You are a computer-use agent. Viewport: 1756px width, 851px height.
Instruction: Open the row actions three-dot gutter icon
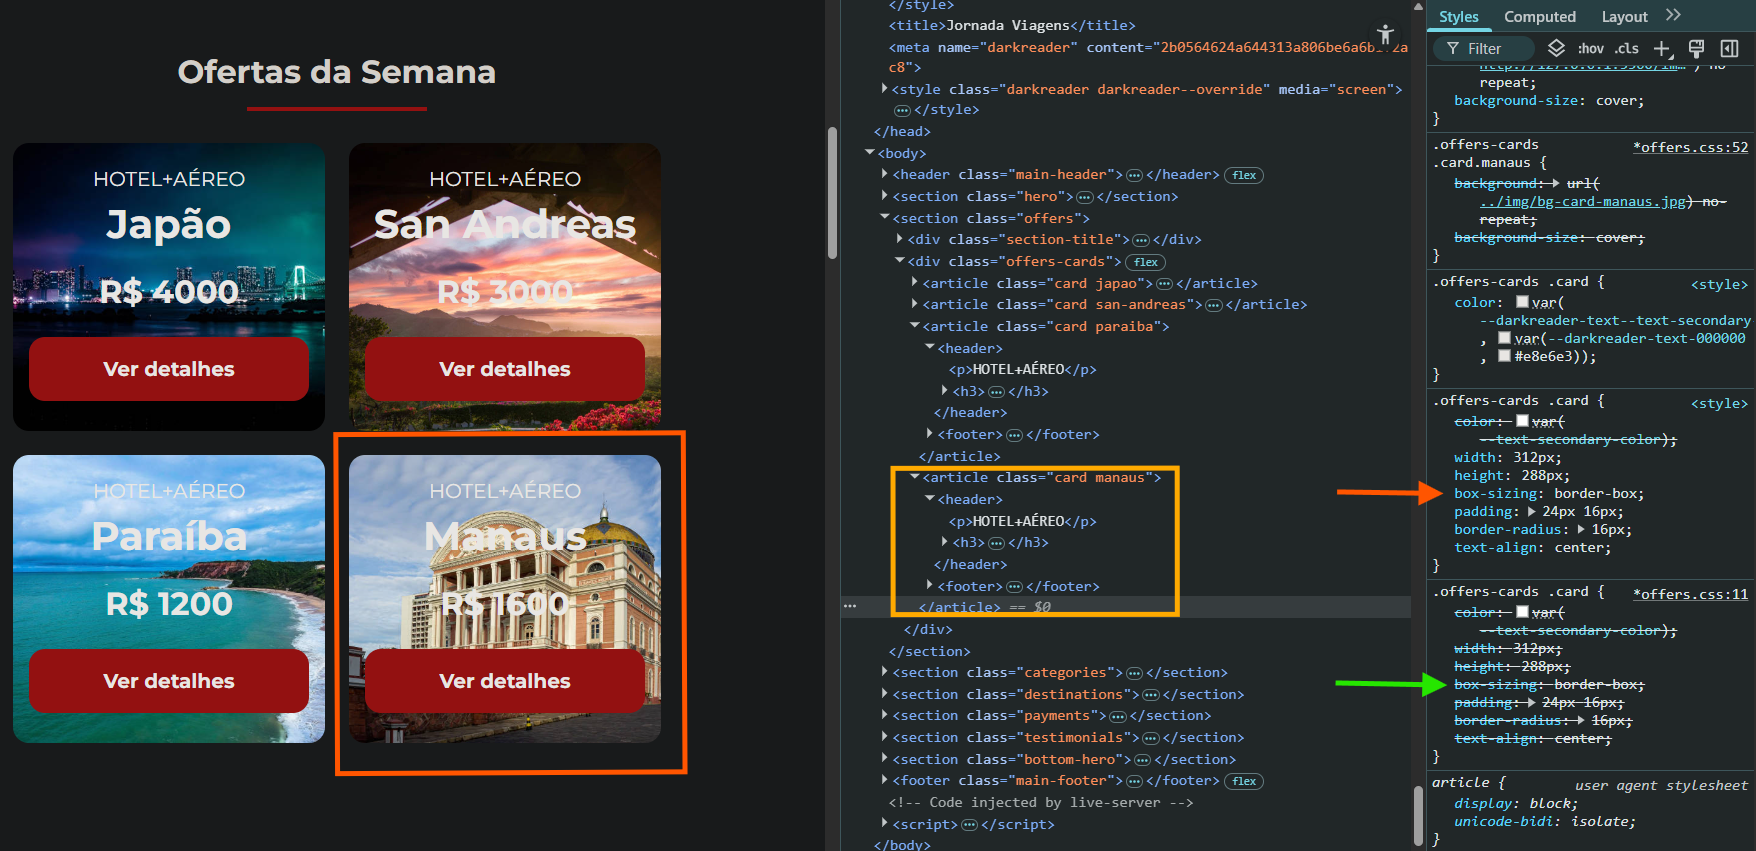click(x=850, y=606)
